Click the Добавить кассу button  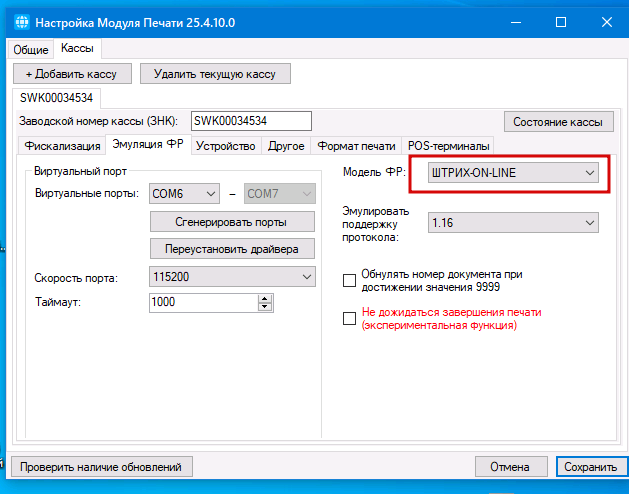[72, 74]
